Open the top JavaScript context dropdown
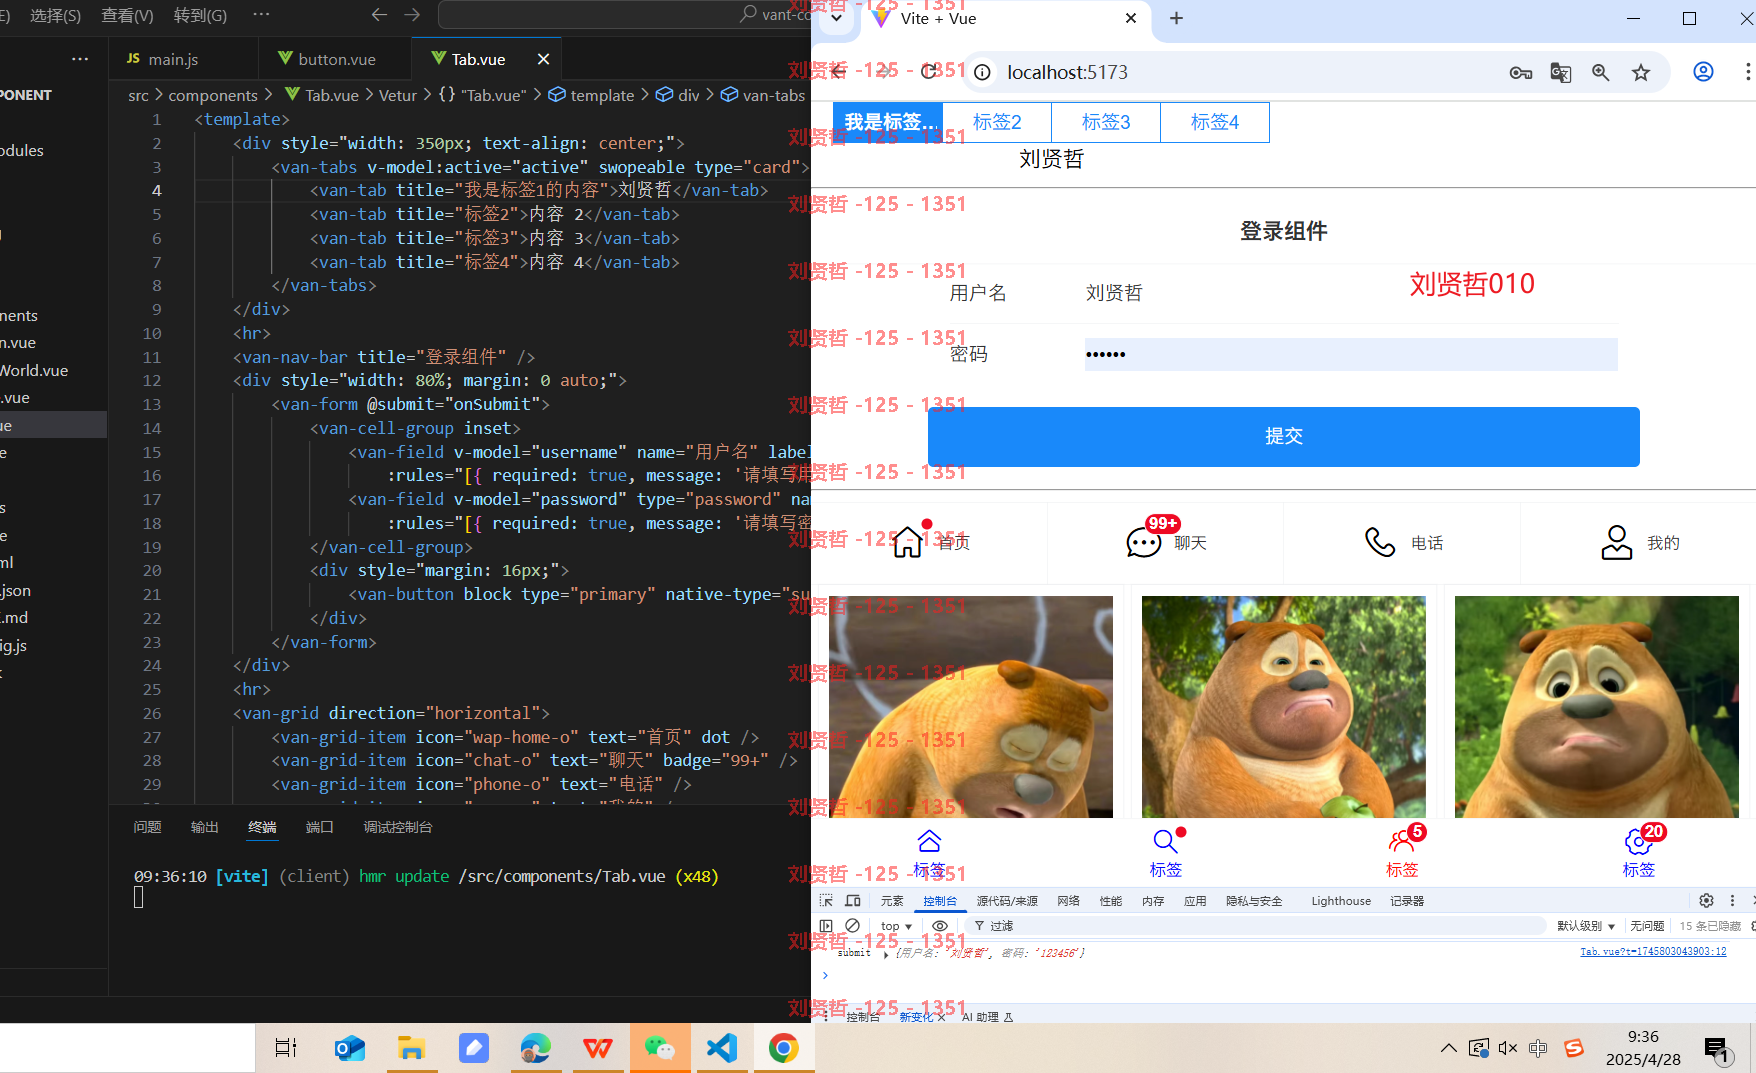Screen dimensions: 1756x1073 [x=896, y=926]
